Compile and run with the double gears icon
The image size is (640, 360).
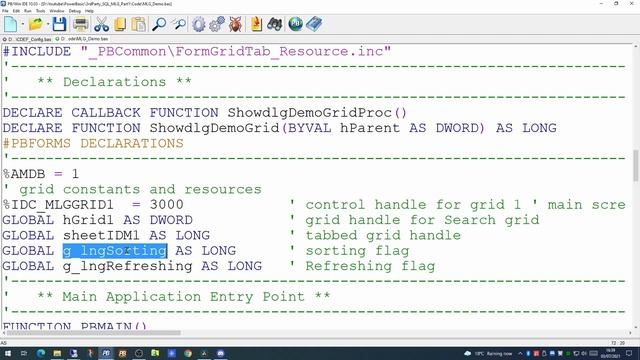(217, 24)
